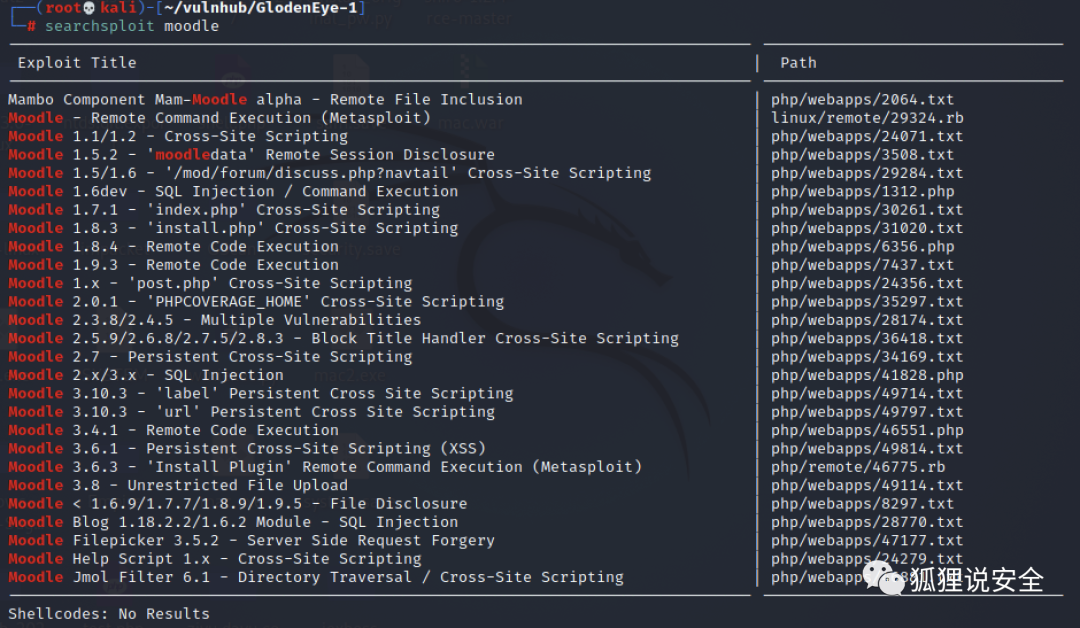Select path 'php/webapps/31020.txt'
This screenshot has width=1080, height=628.
pyautogui.click(x=867, y=228)
